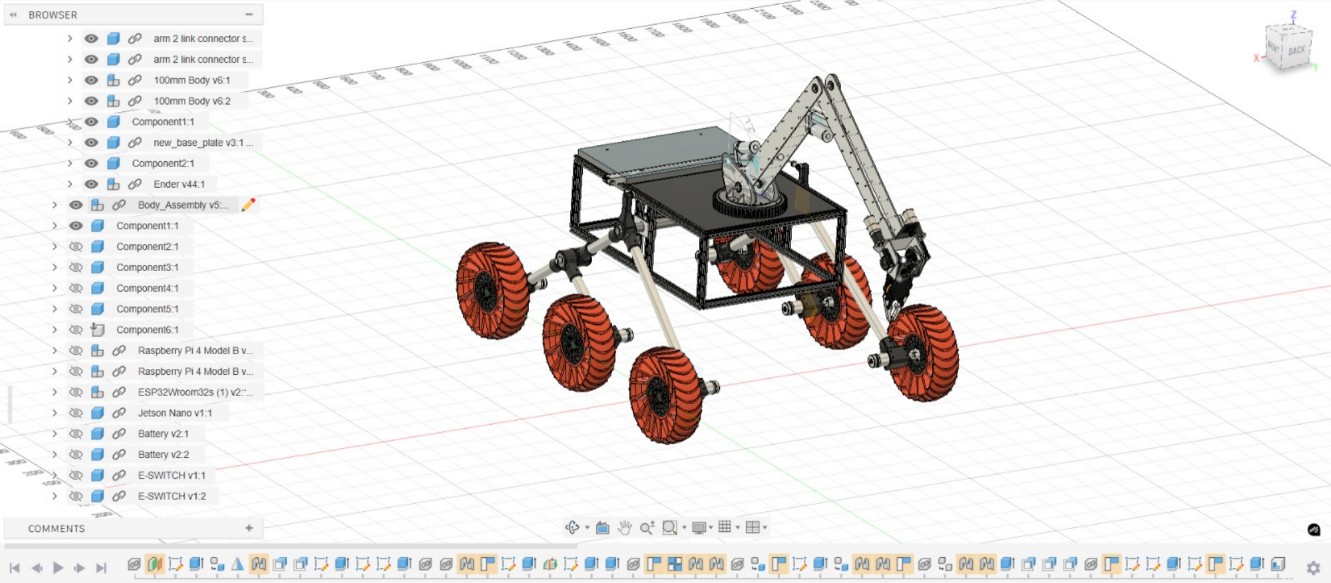Click the Viewports layout icon in navigation bar

tap(752, 527)
